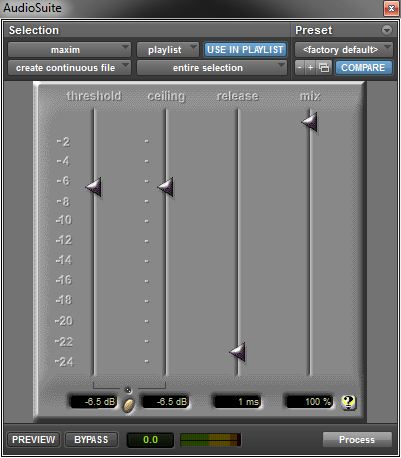Open the maxim plug-in selector dropdown
Viewport: 401px width, 458px height.
coord(69,50)
